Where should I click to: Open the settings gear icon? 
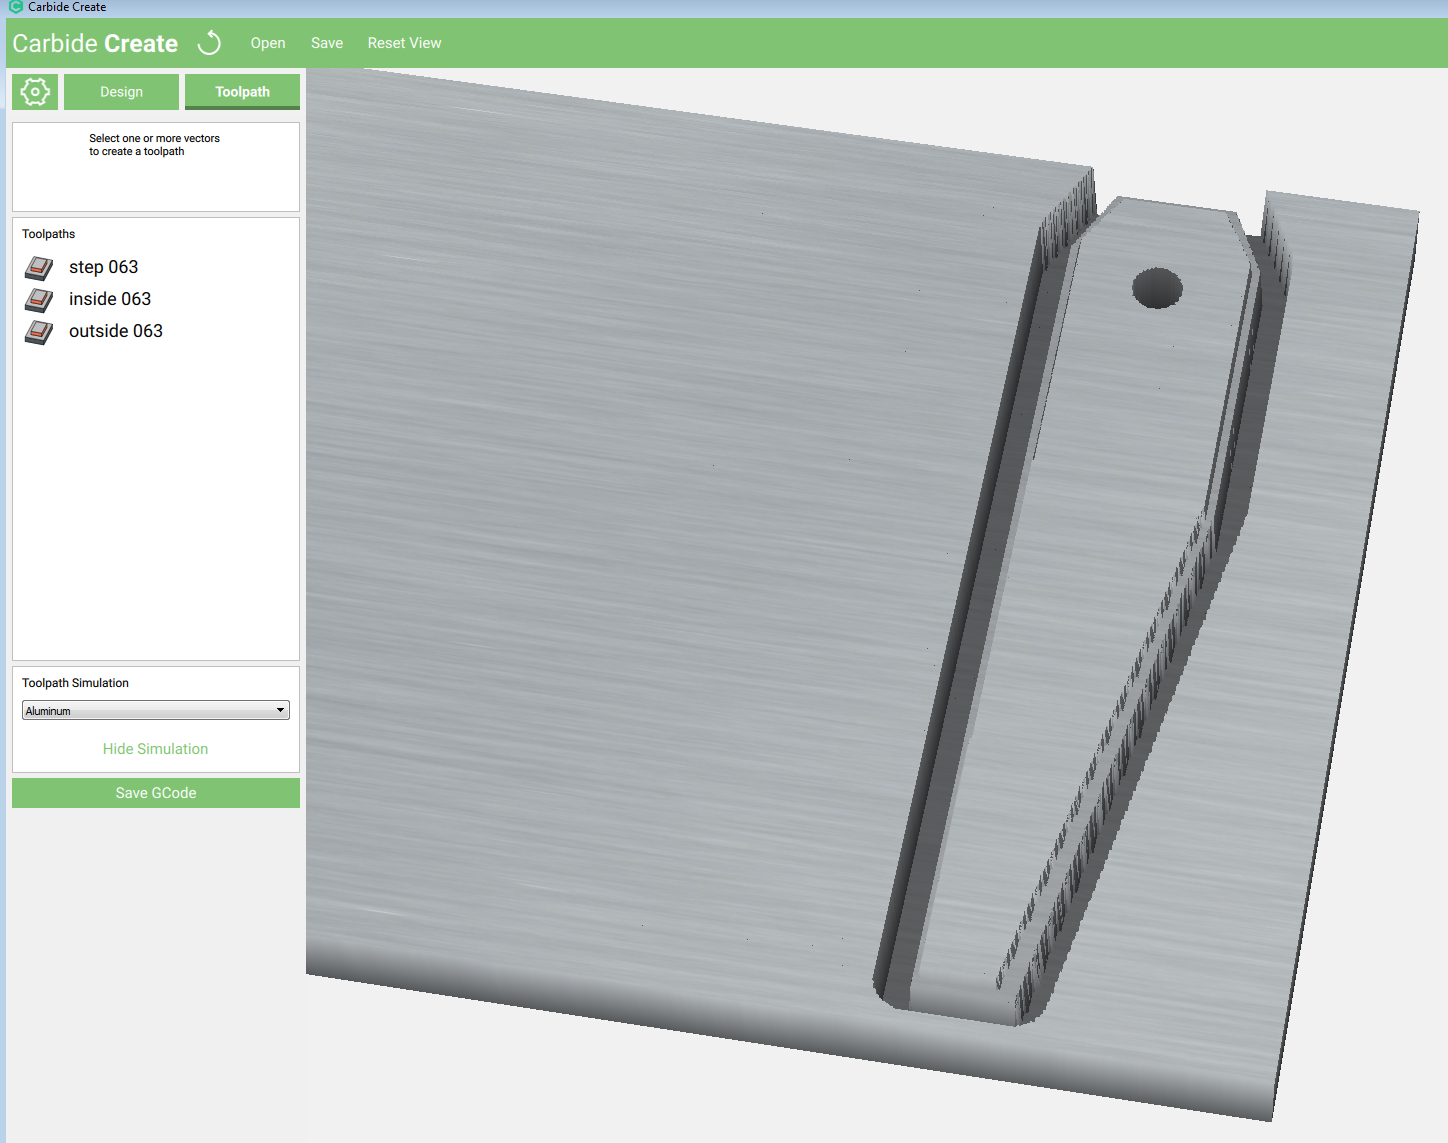tap(35, 92)
